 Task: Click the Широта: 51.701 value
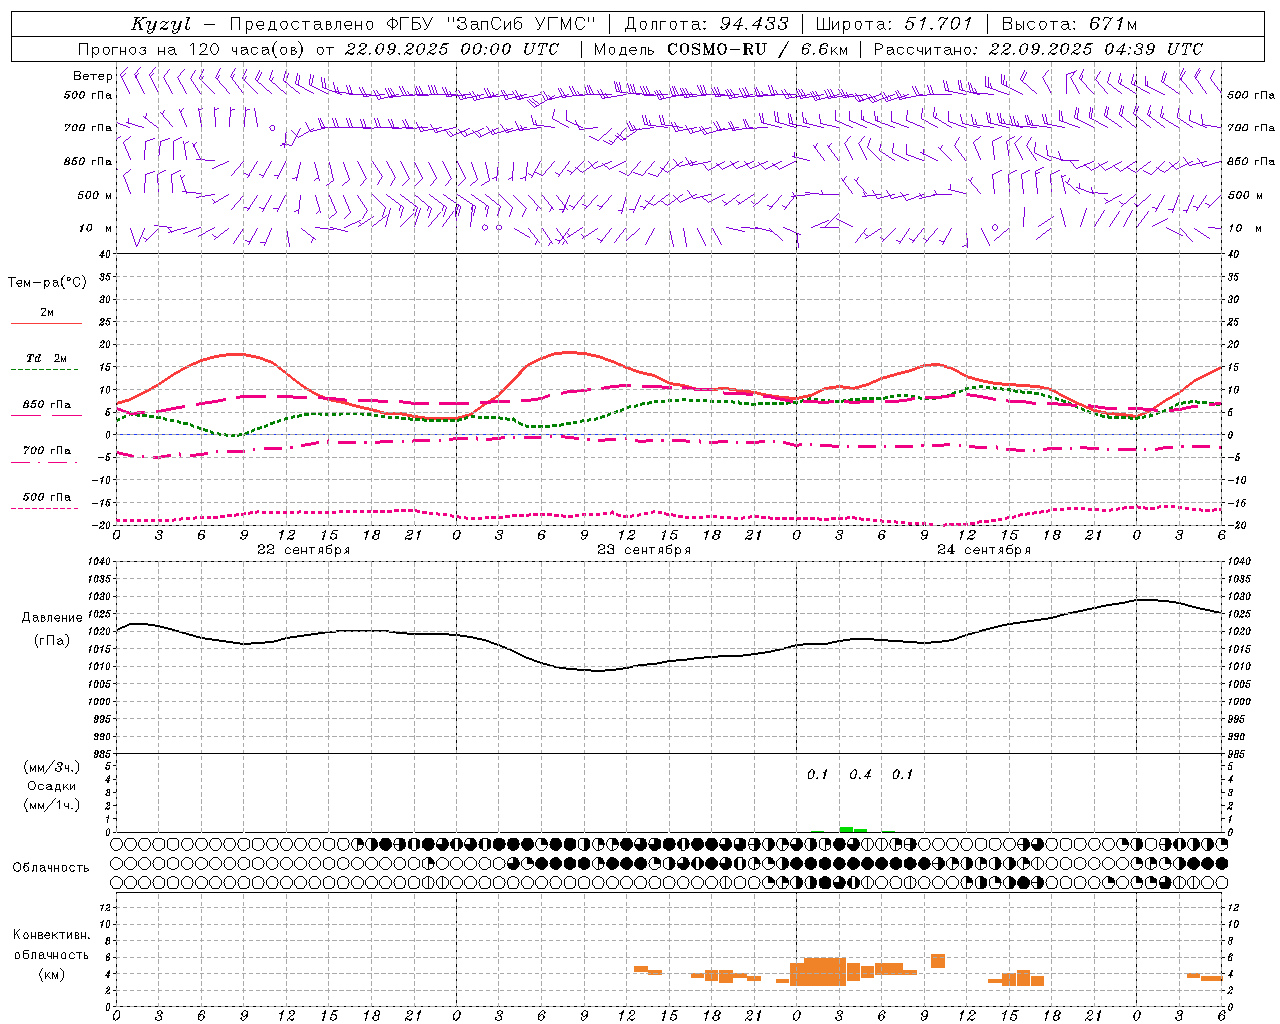893,24
